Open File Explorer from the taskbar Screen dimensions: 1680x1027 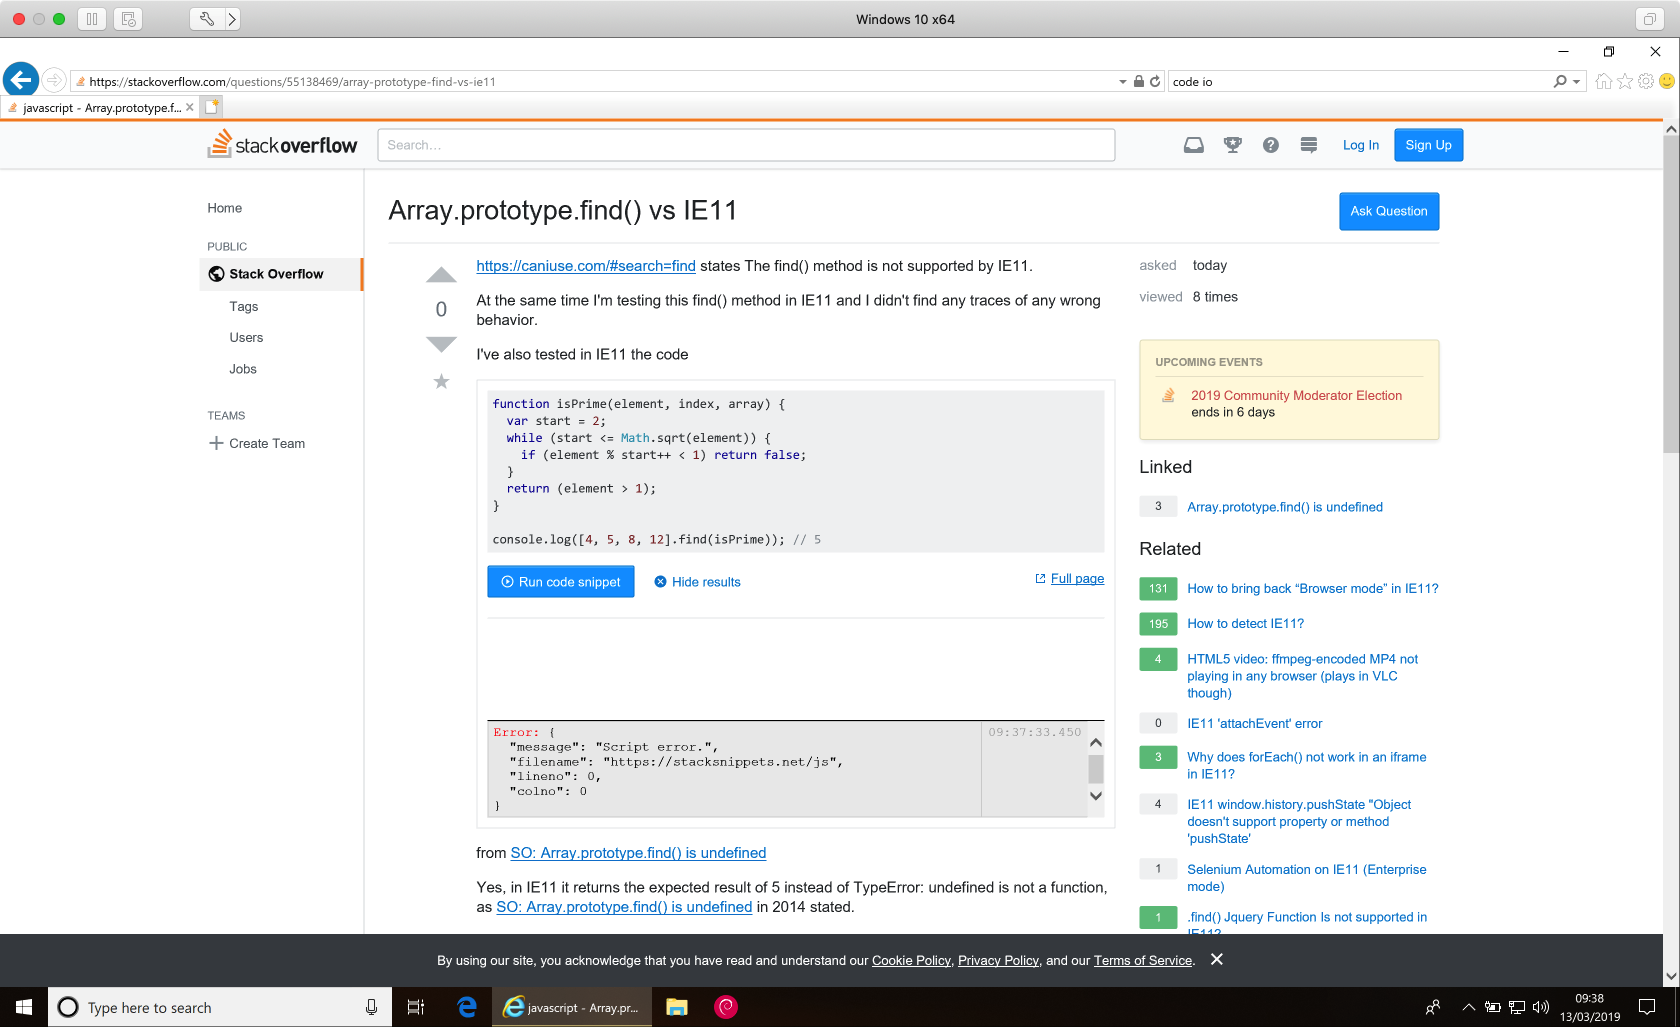(677, 1007)
